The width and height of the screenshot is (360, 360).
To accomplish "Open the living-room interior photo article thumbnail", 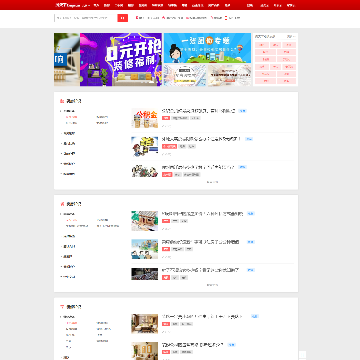I will (x=144, y=323).
